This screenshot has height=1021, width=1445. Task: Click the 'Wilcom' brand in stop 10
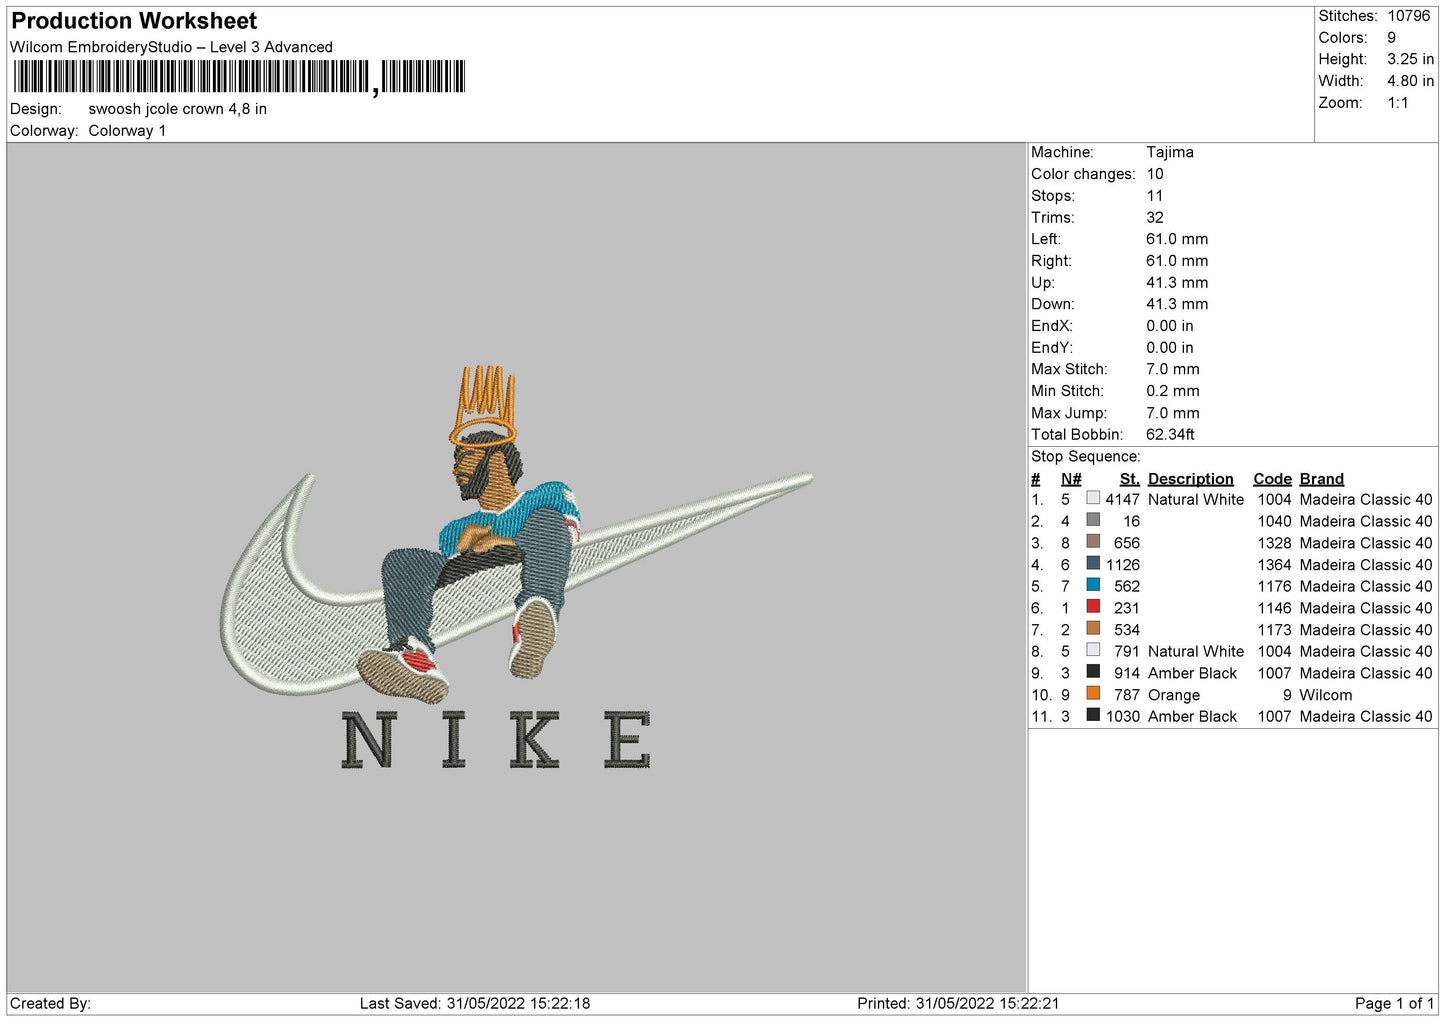coord(1326,695)
